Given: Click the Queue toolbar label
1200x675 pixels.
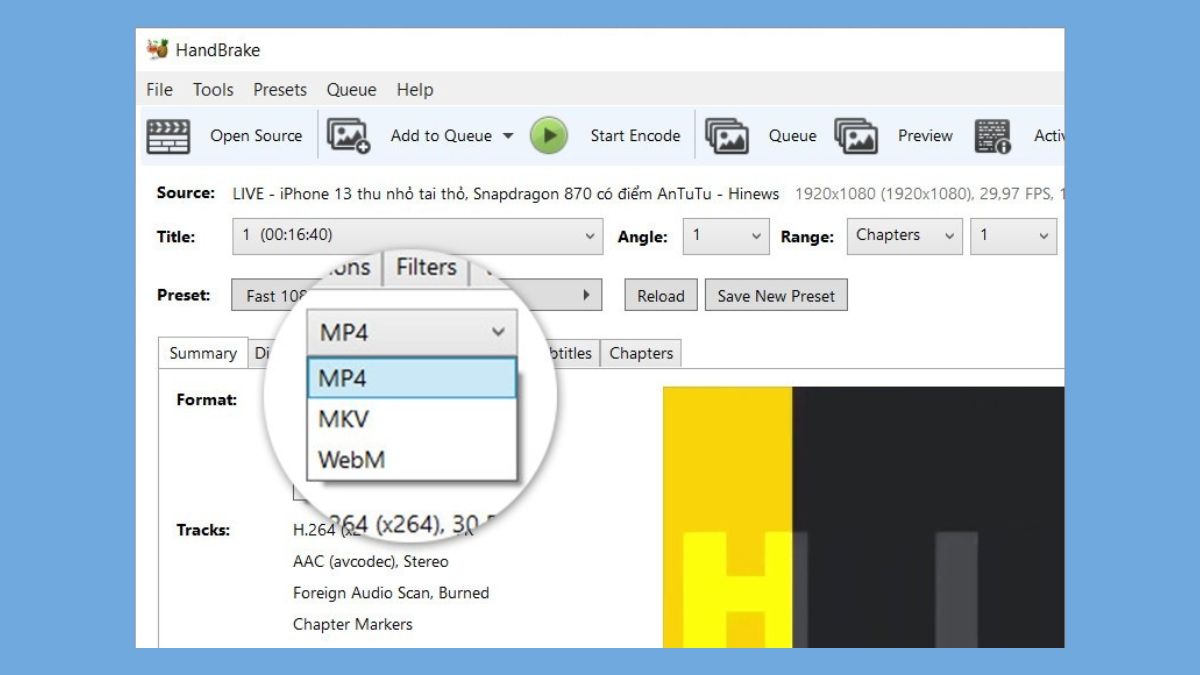Looking at the screenshot, I should 793,136.
